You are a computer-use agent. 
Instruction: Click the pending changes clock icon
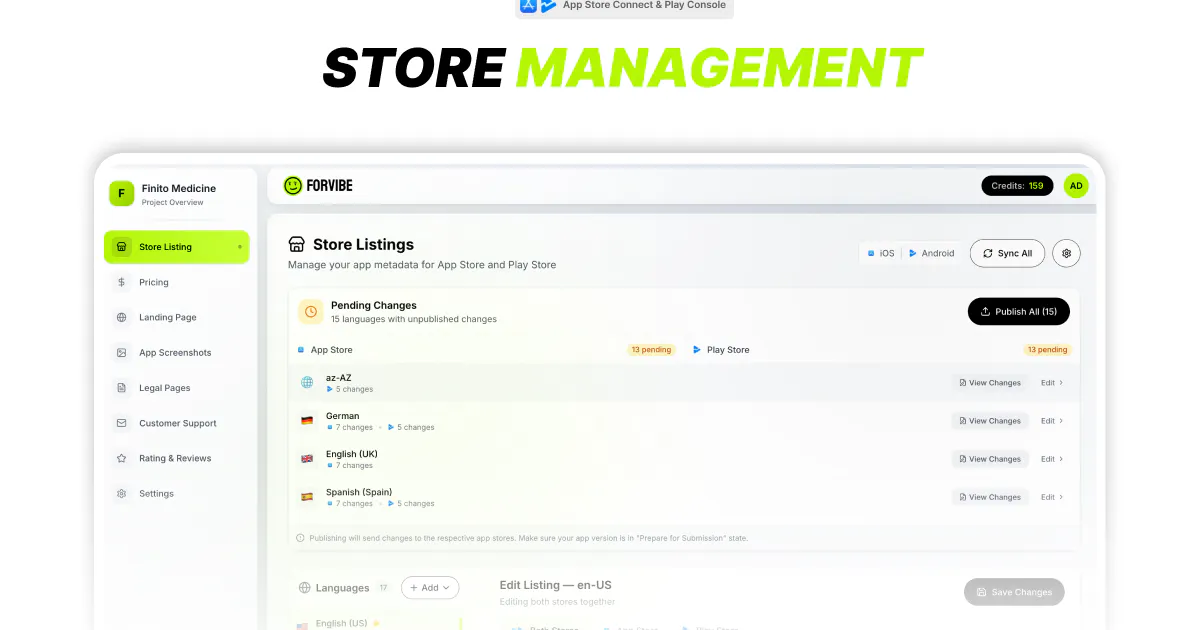(x=311, y=312)
